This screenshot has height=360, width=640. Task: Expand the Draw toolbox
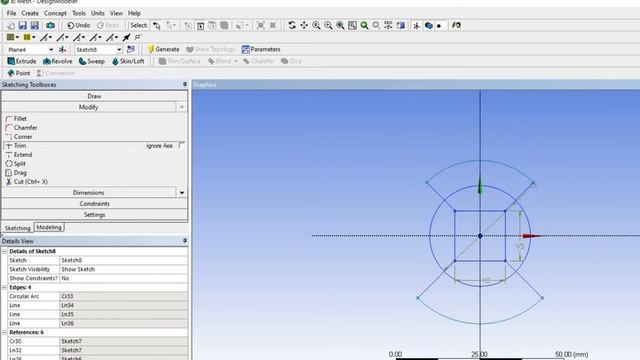coord(94,96)
